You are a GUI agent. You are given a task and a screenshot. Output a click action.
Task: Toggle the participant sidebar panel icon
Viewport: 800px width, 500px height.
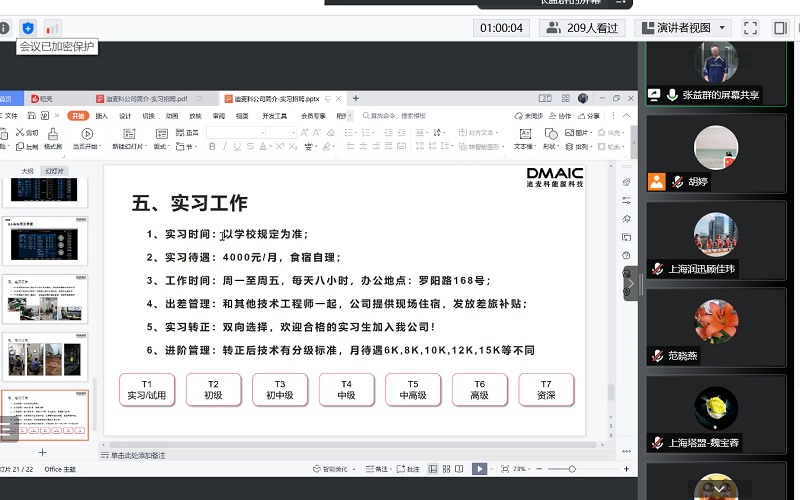780,28
